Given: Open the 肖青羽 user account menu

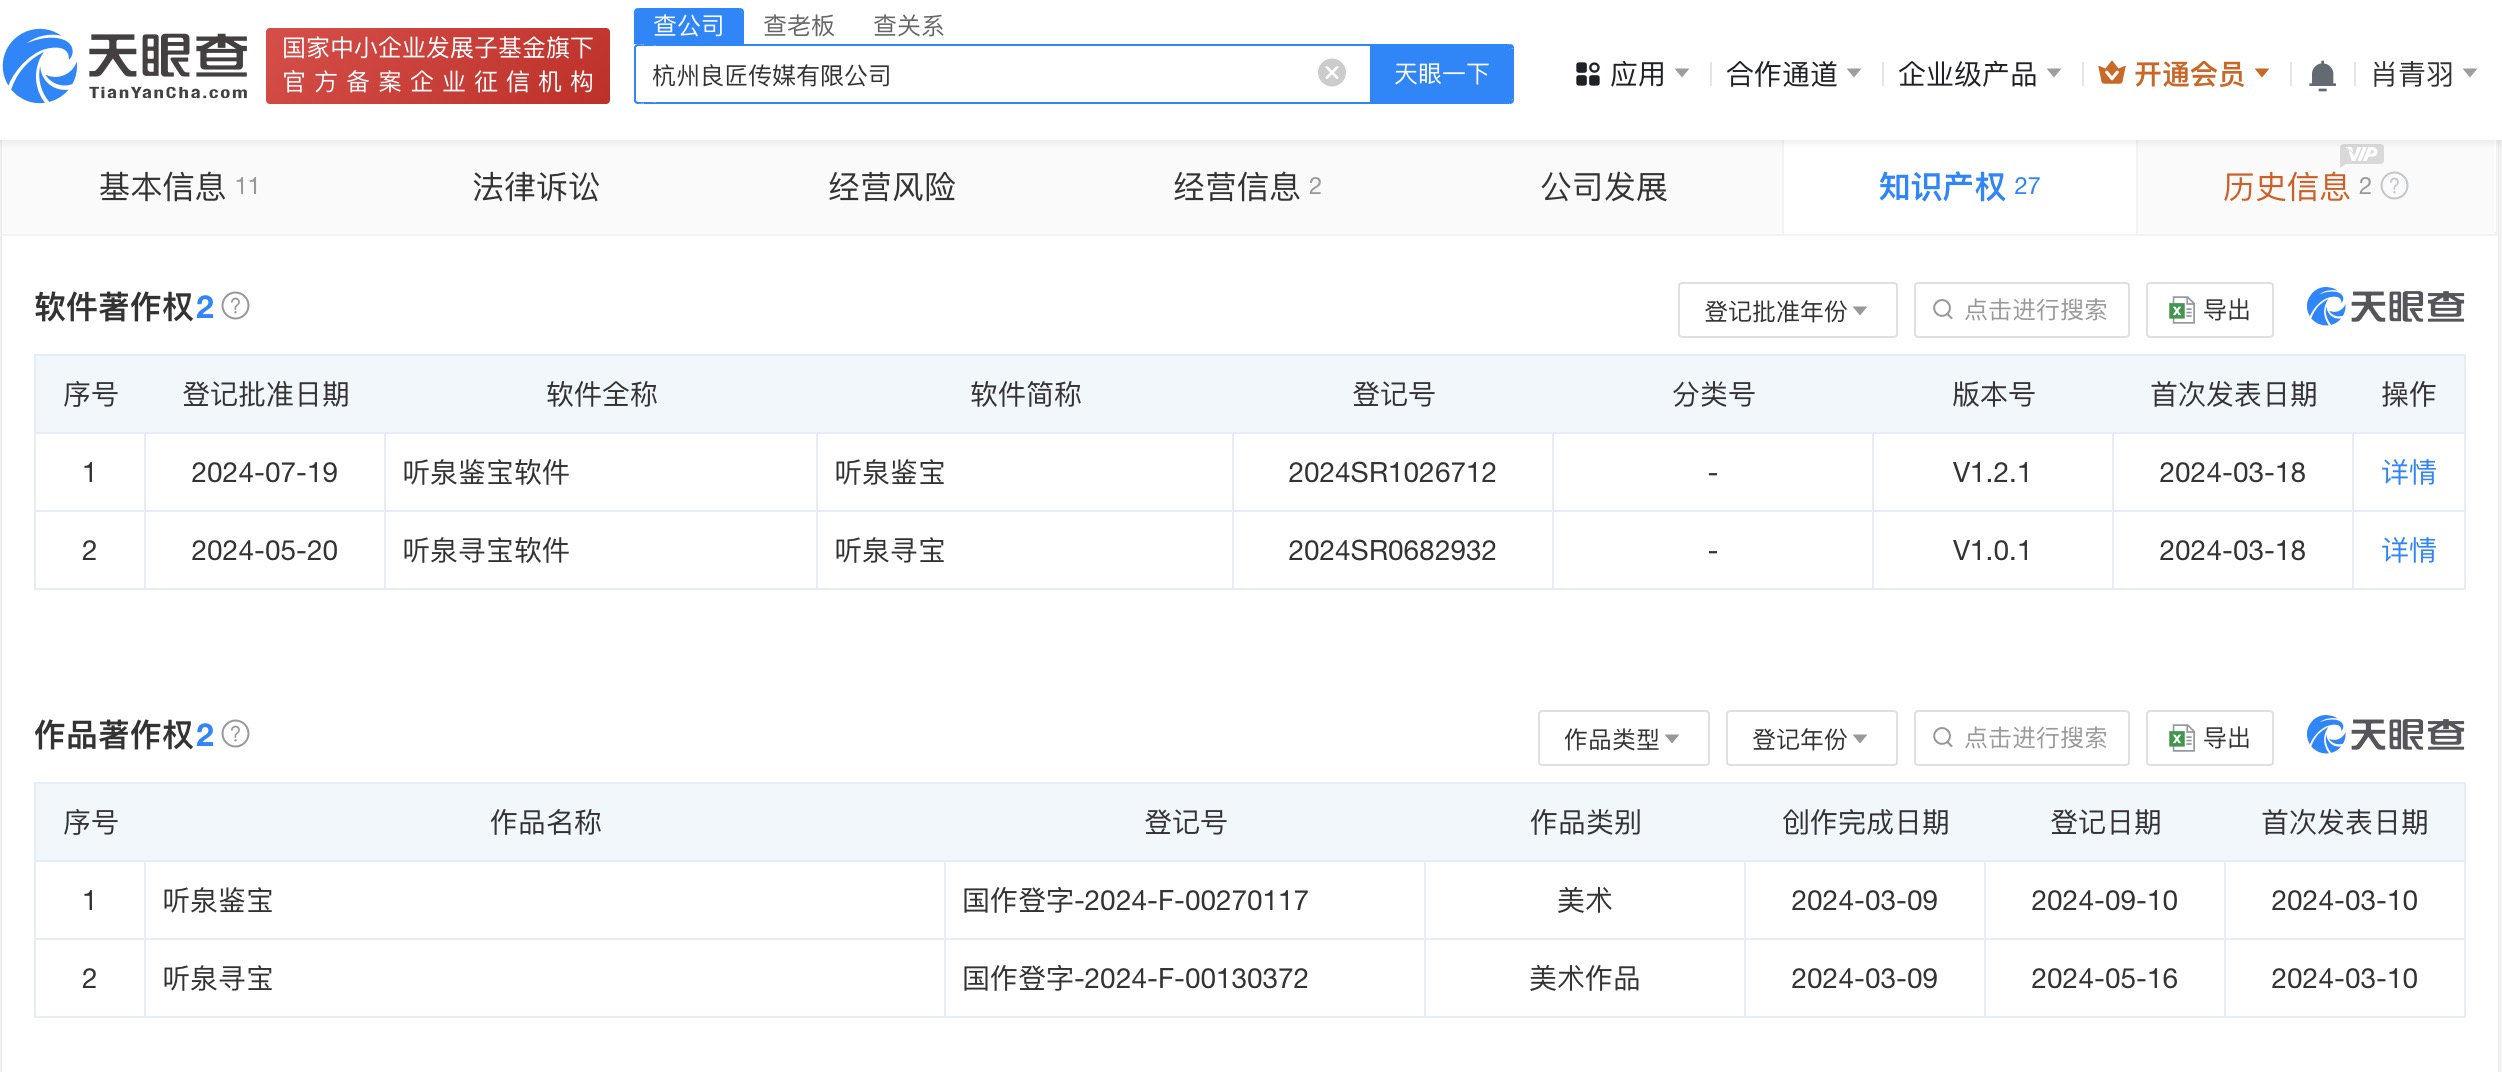Looking at the screenshot, I should 2423,74.
